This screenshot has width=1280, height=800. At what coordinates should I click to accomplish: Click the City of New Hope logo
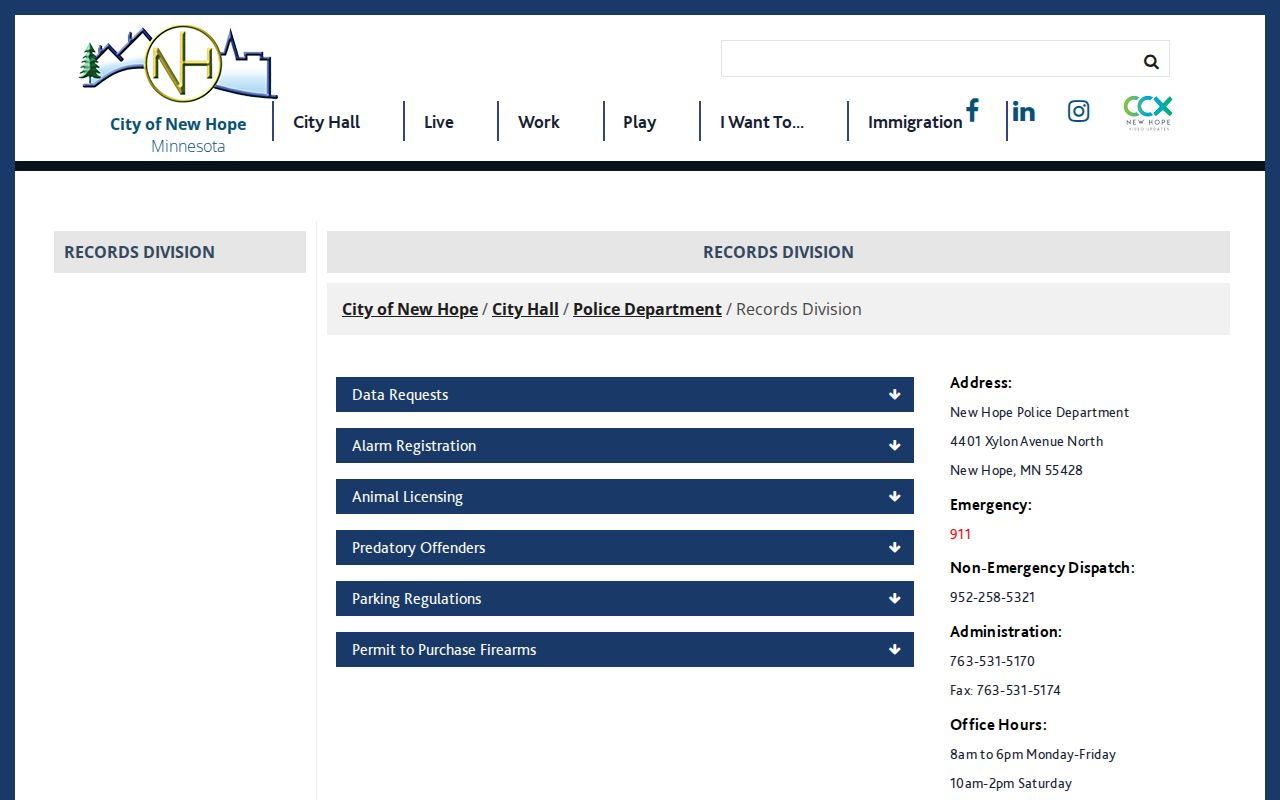[x=179, y=90]
